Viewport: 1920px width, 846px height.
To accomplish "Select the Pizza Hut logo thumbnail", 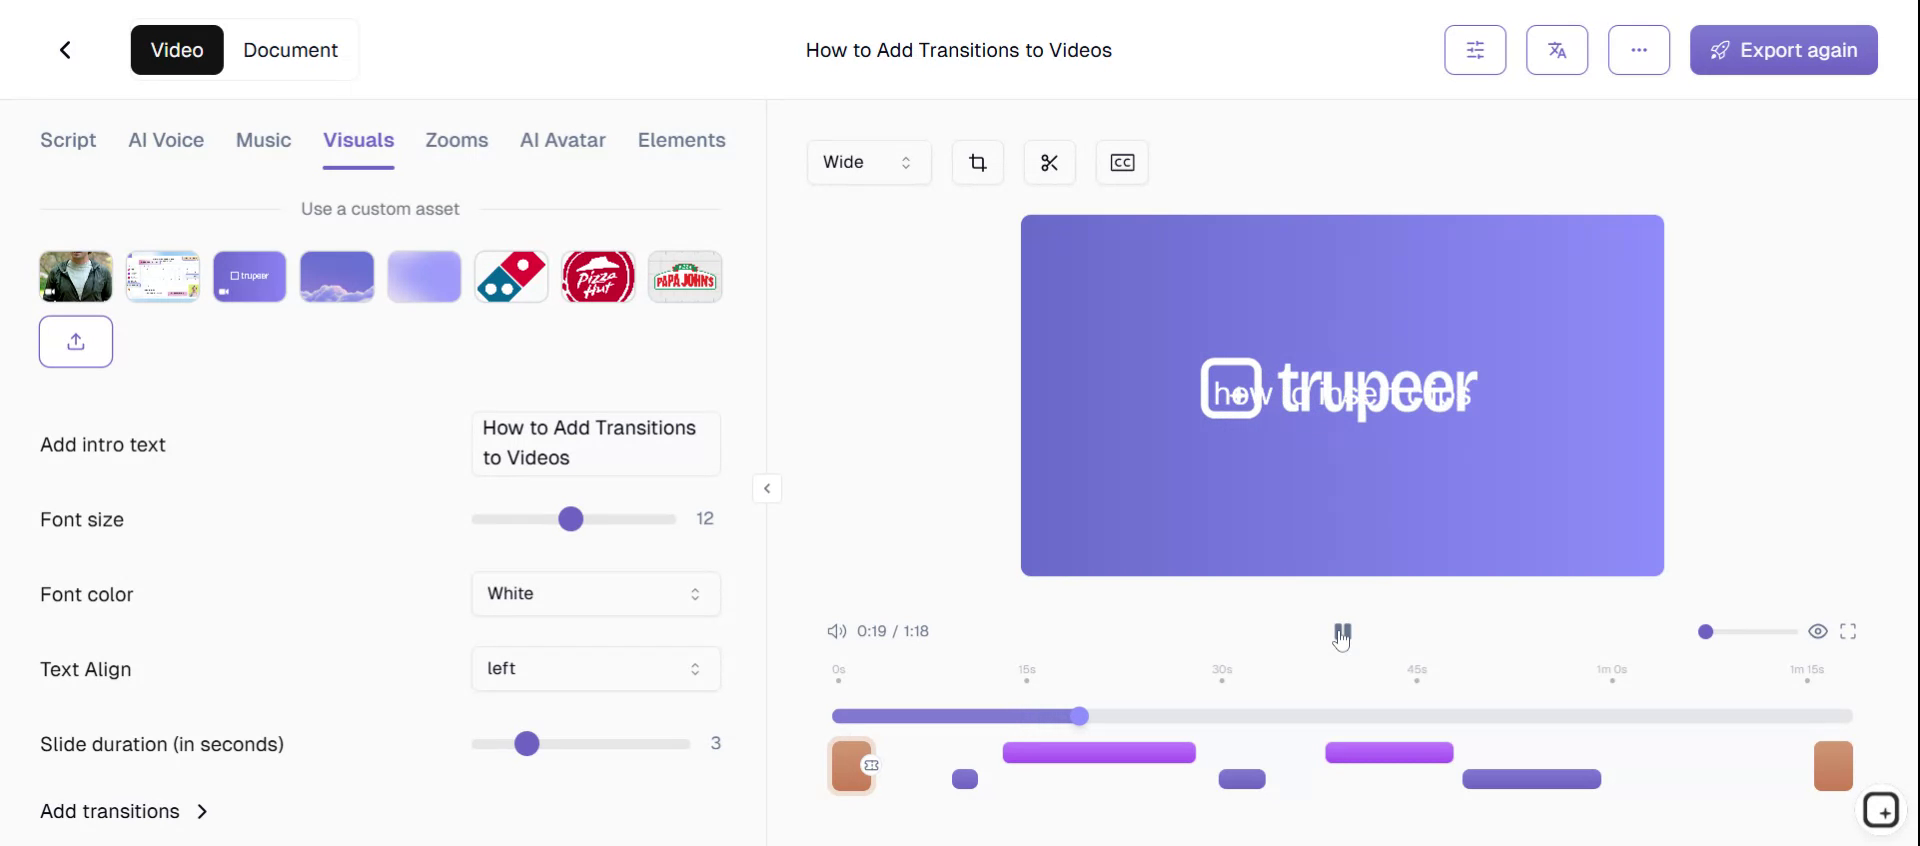I will coord(598,277).
